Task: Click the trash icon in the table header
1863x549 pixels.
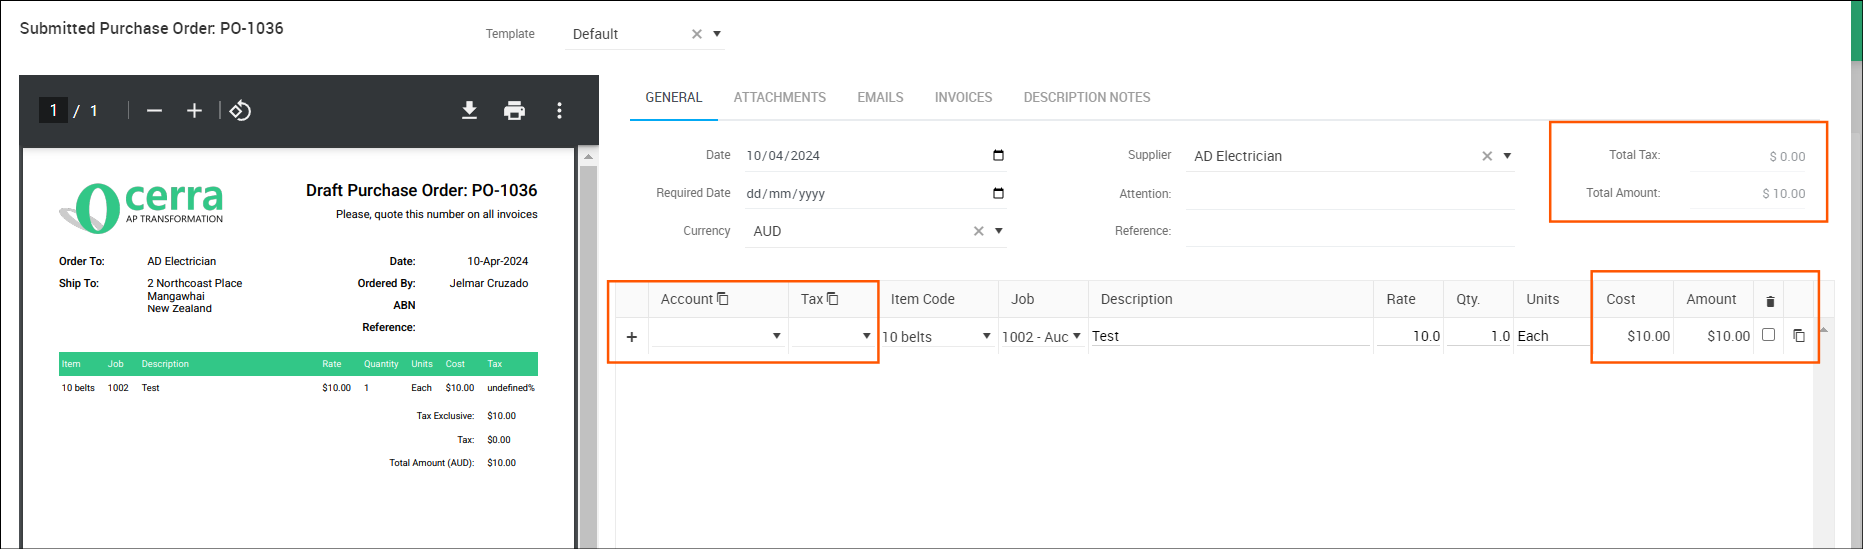Action: [1770, 301]
